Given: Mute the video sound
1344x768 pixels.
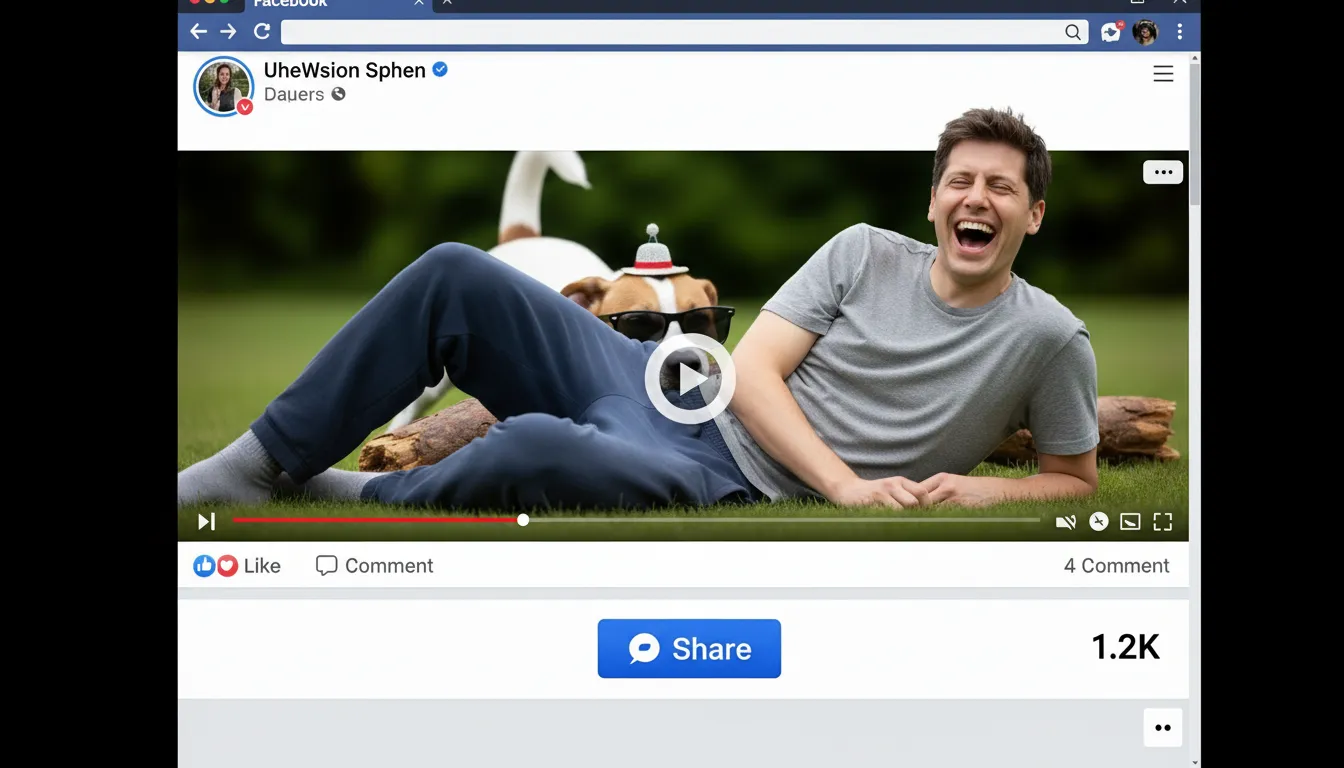Looking at the screenshot, I should pyautogui.click(x=1066, y=521).
